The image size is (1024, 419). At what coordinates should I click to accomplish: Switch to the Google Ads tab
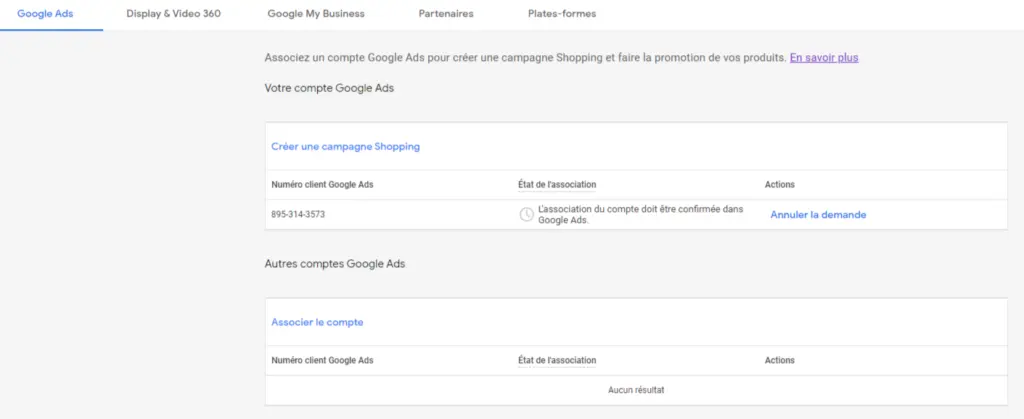coord(45,14)
